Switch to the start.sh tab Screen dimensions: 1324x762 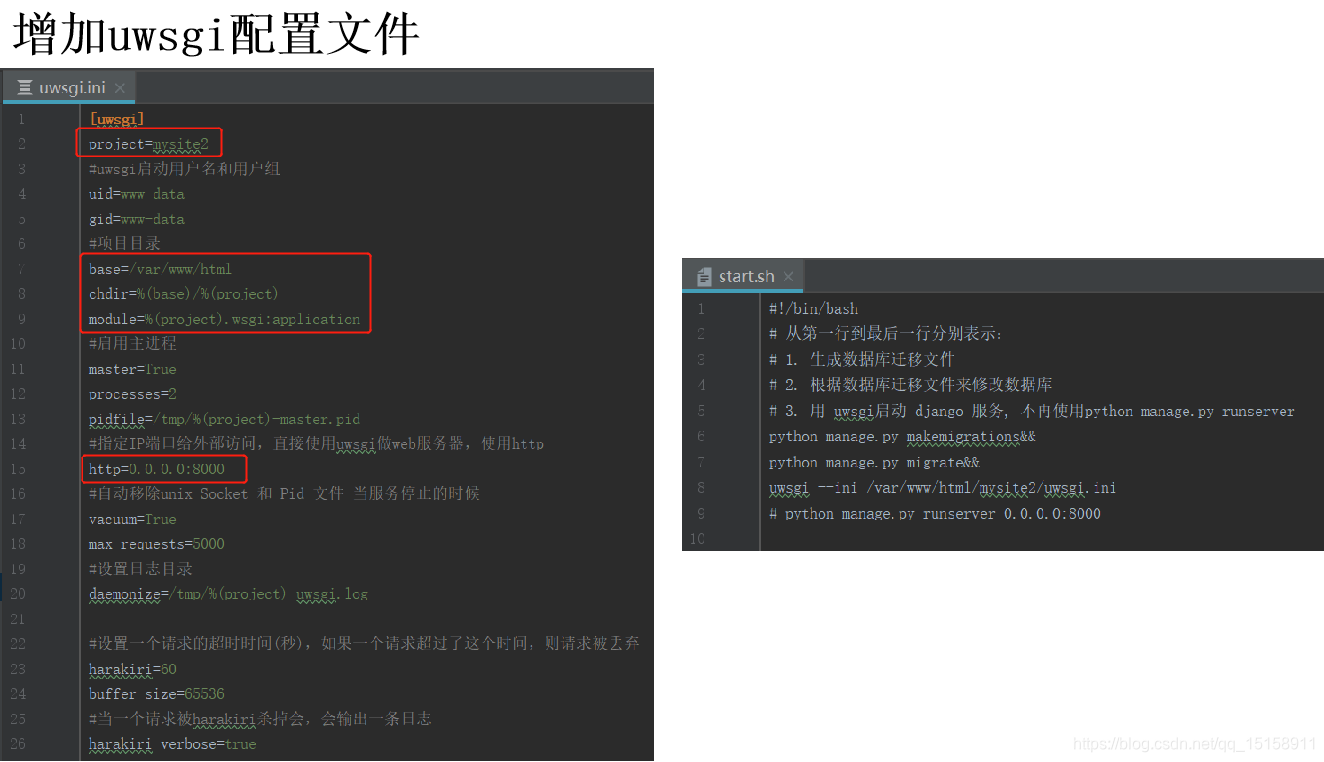[x=745, y=275]
